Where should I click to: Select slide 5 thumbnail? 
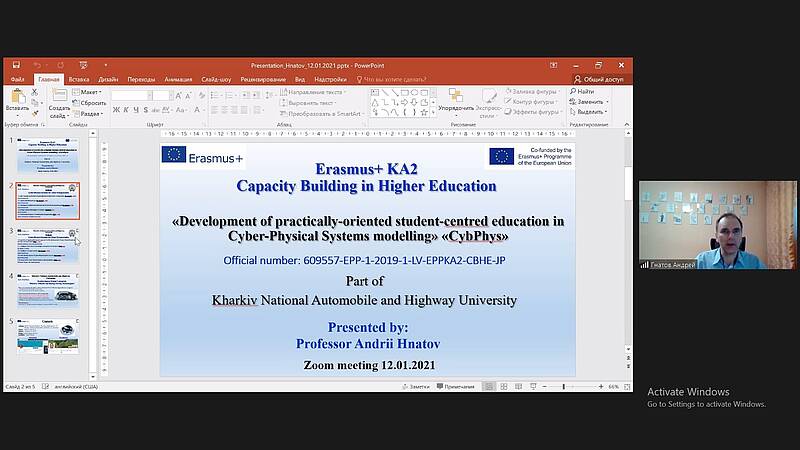[x=48, y=336]
